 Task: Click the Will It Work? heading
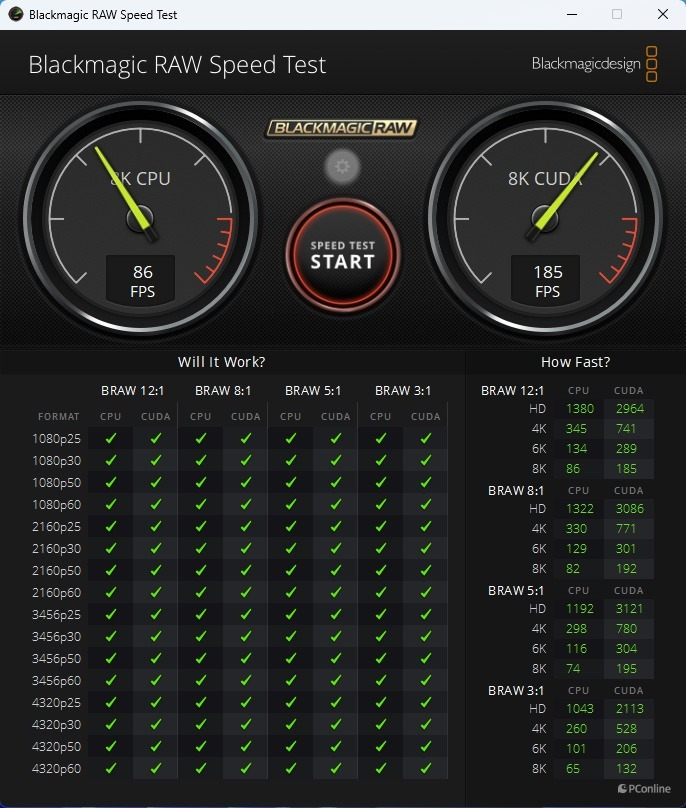click(222, 362)
